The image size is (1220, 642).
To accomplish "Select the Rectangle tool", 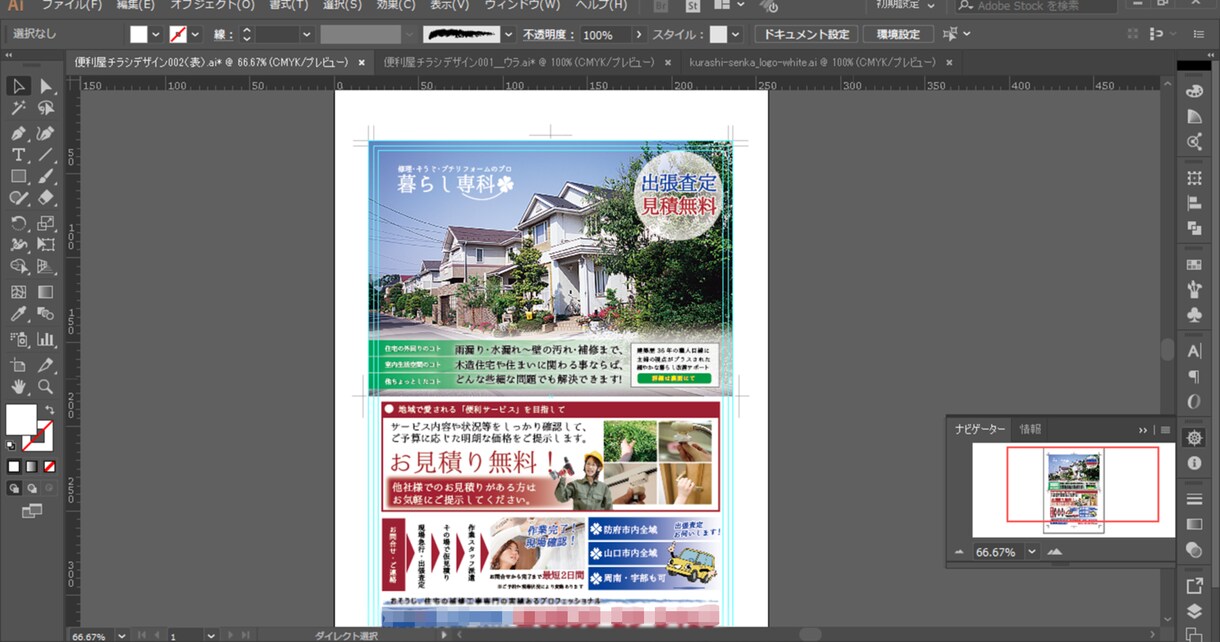I will (18, 177).
